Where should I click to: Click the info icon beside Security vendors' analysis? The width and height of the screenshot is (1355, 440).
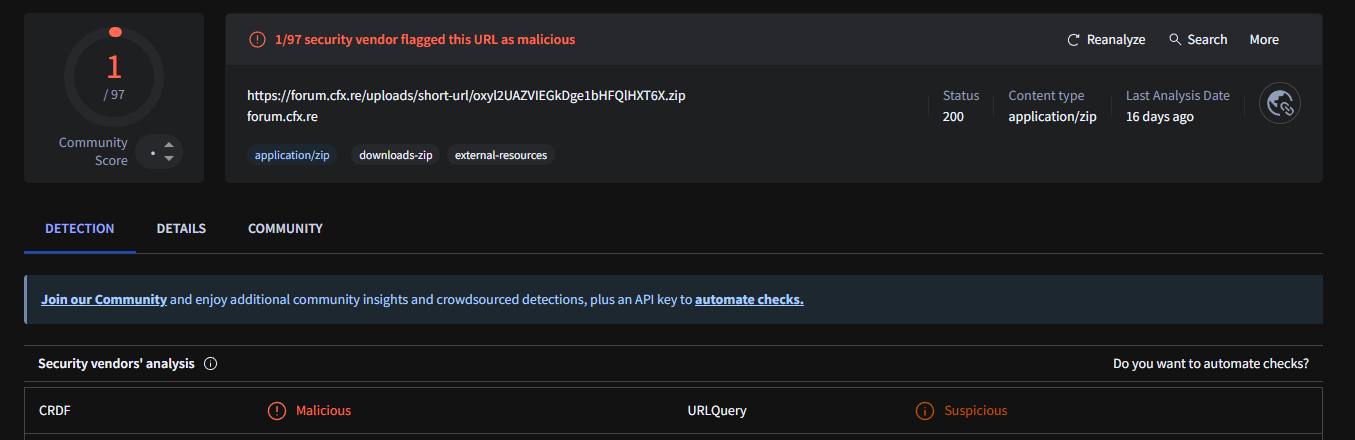pos(210,364)
